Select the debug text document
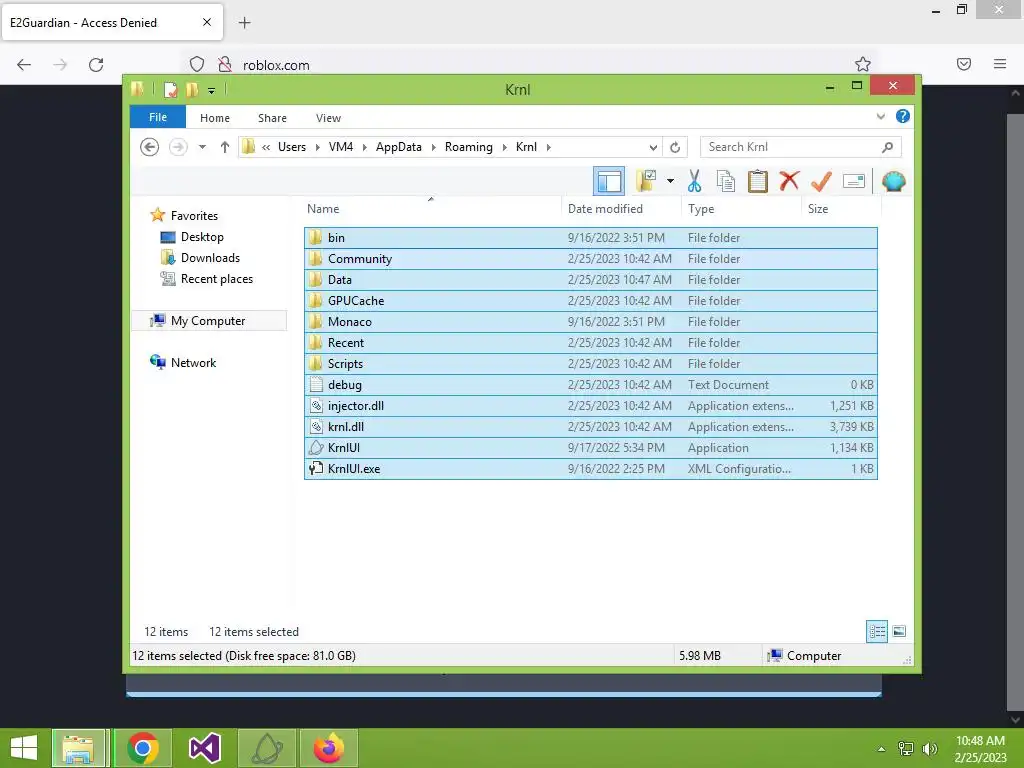 pos(590,385)
